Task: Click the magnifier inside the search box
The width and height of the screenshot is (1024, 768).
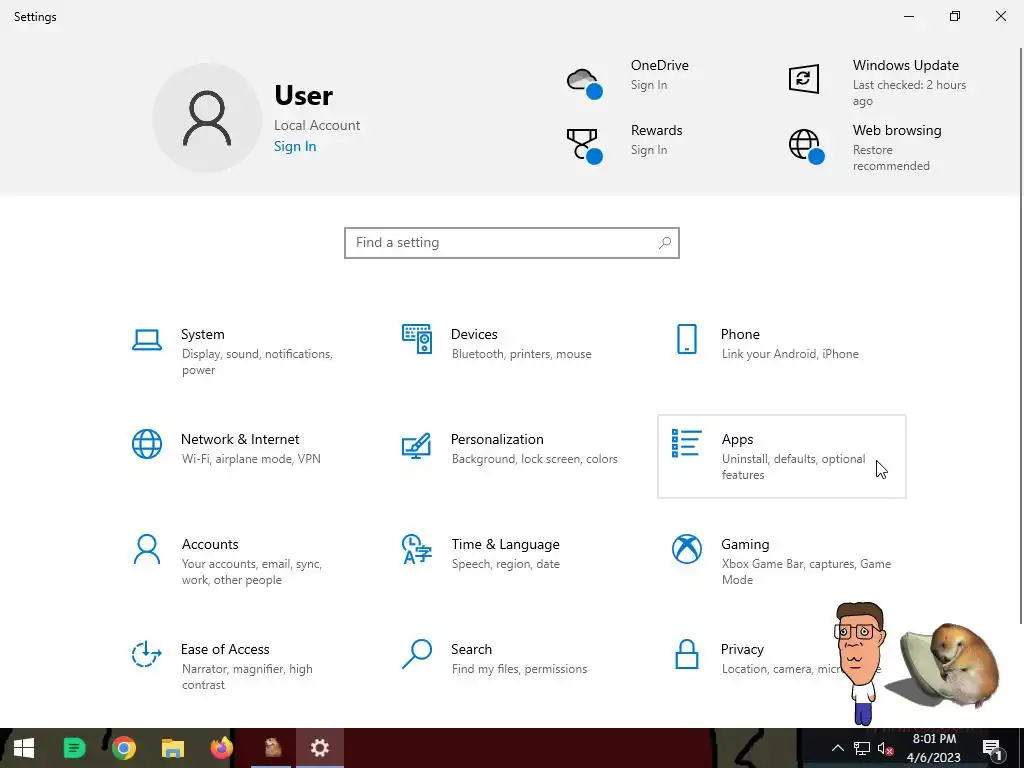Action: [x=665, y=243]
